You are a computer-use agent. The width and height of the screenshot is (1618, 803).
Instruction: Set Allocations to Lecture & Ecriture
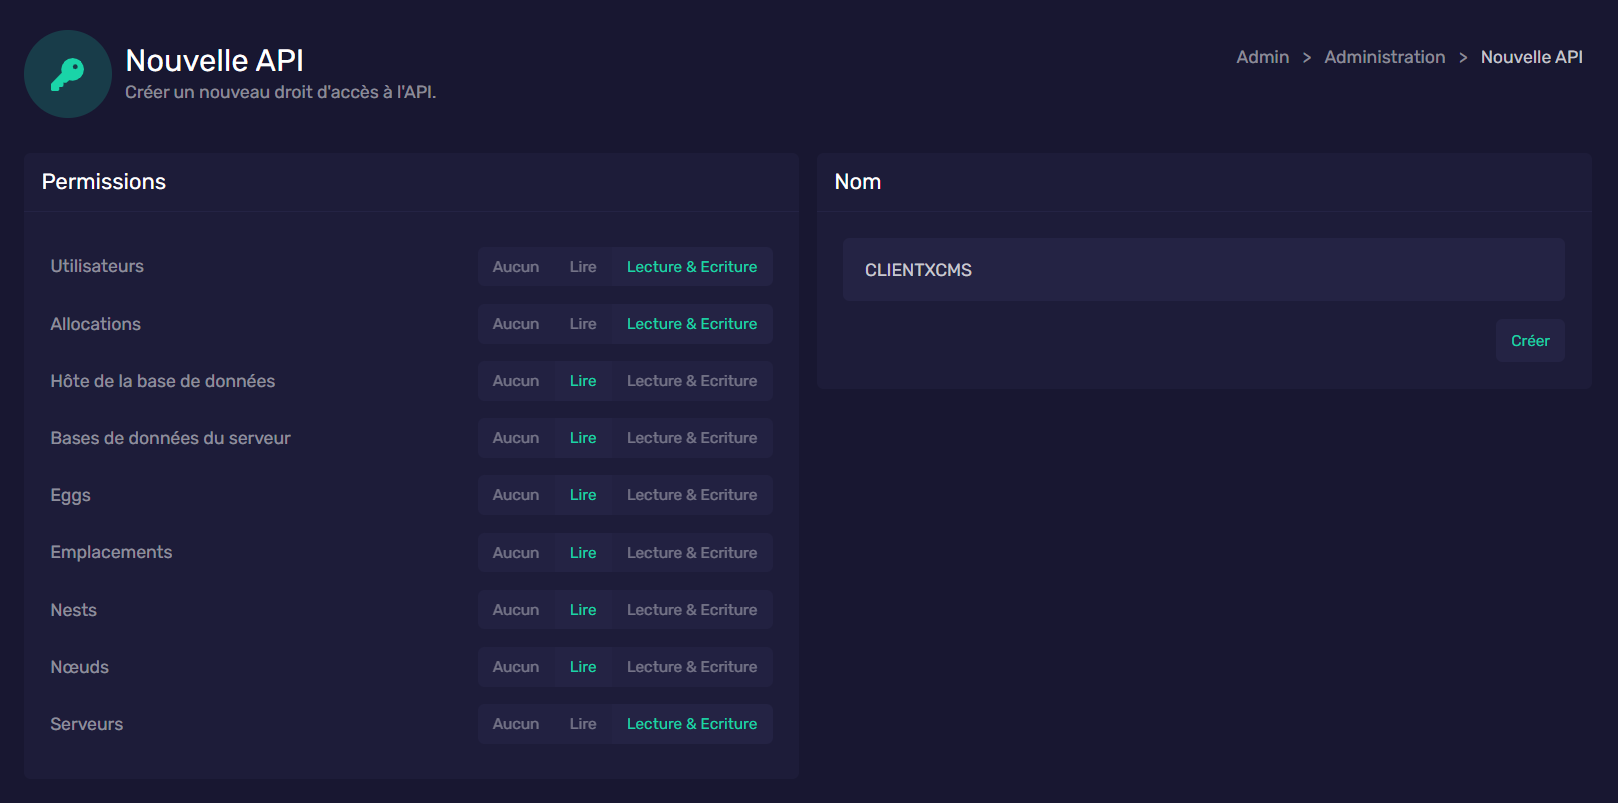(691, 324)
